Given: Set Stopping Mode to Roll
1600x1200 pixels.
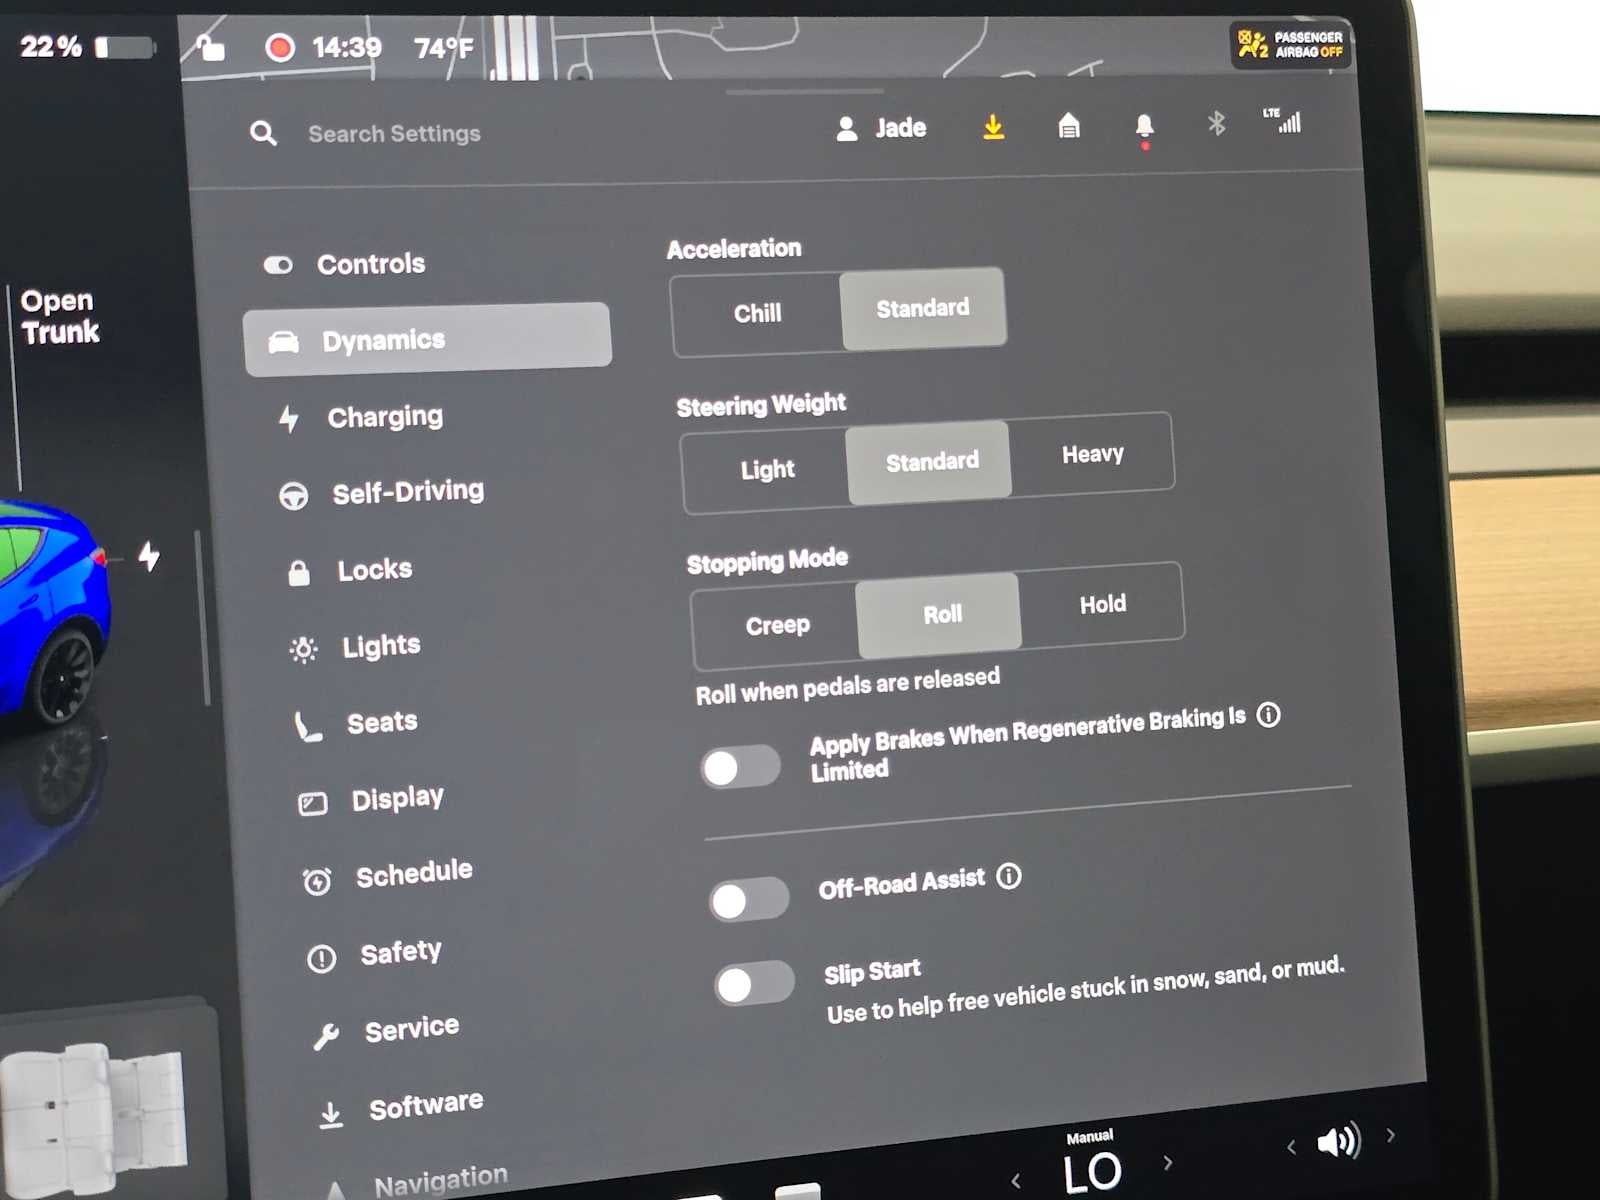Looking at the screenshot, I should coord(941,614).
